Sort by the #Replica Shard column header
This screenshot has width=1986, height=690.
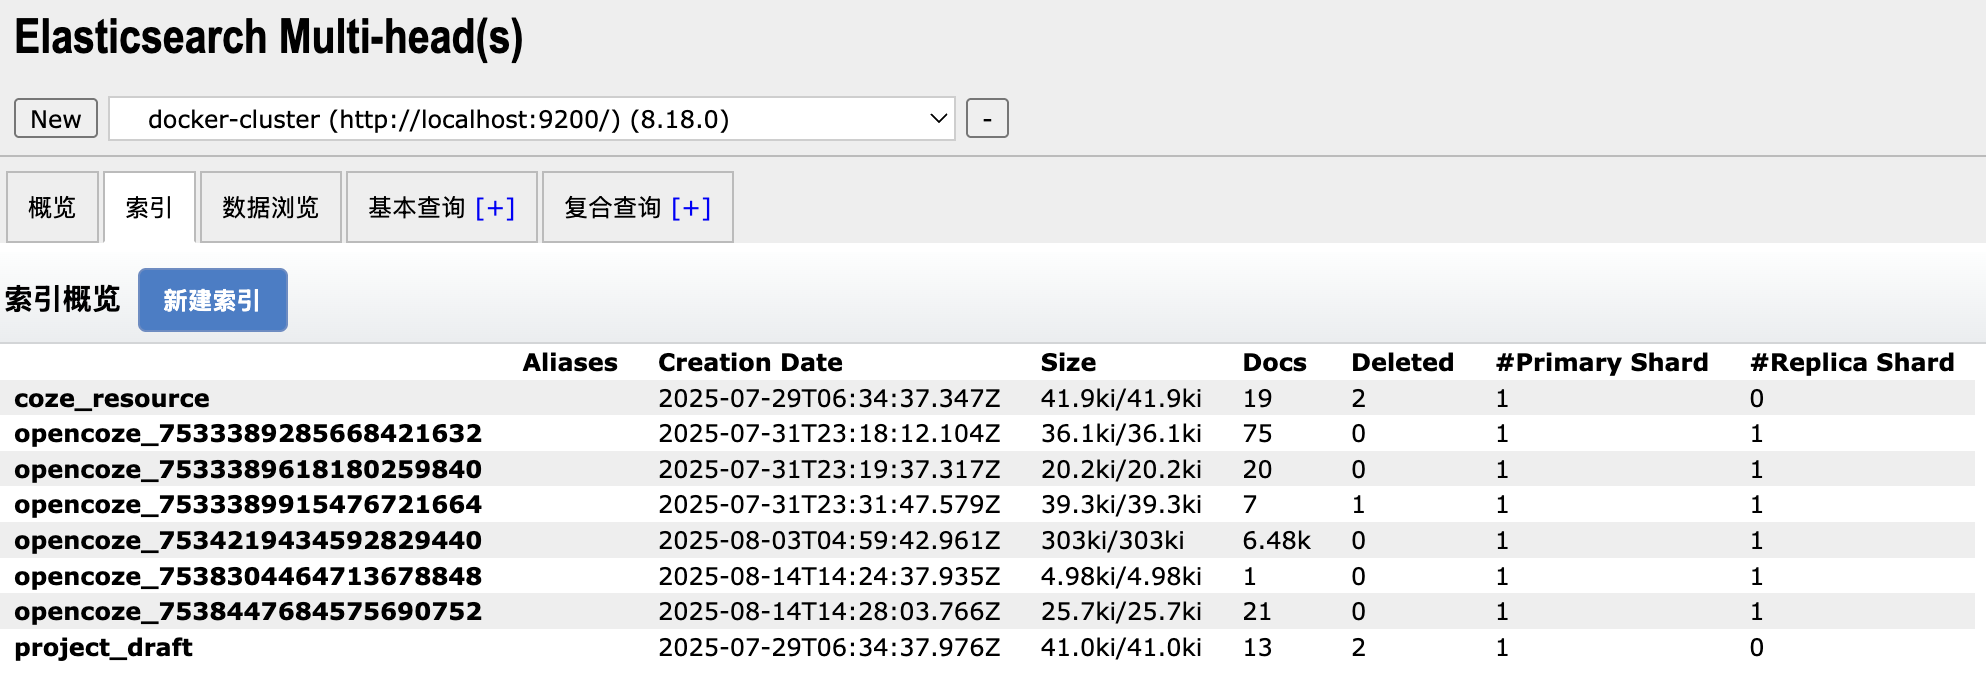click(1852, 362)
